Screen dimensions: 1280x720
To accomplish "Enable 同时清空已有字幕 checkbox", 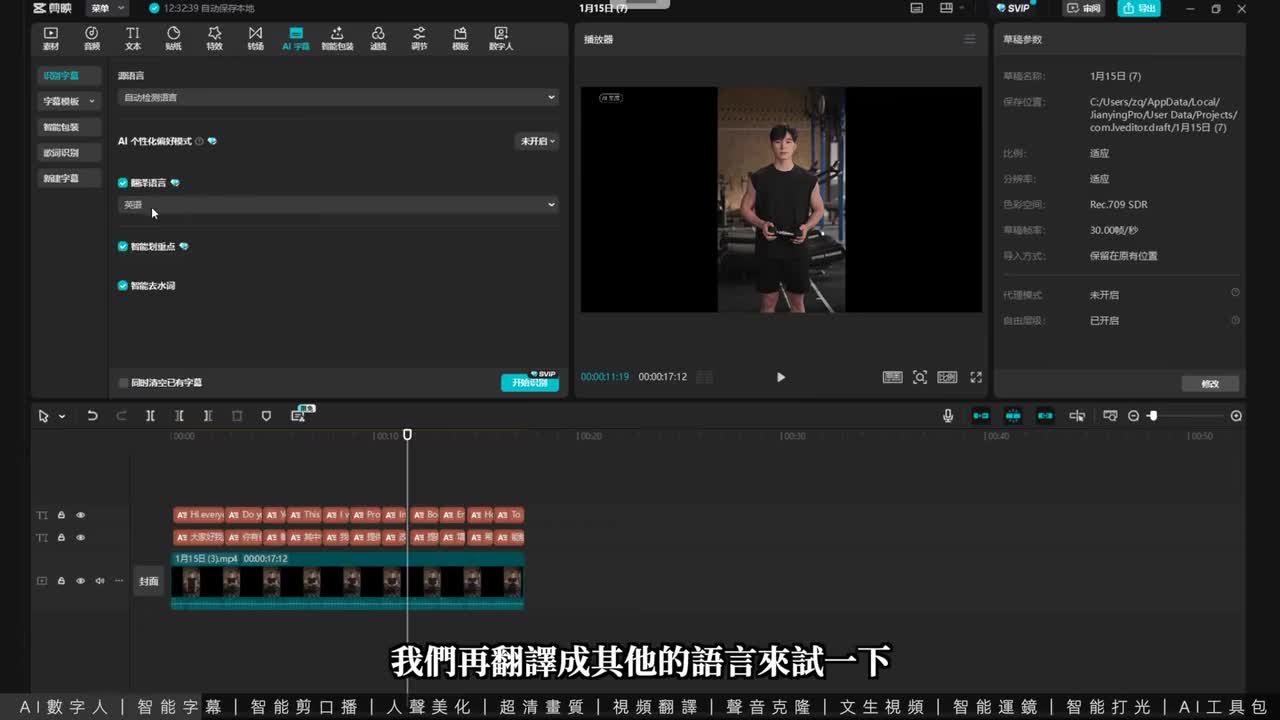I will click(124, 383).
